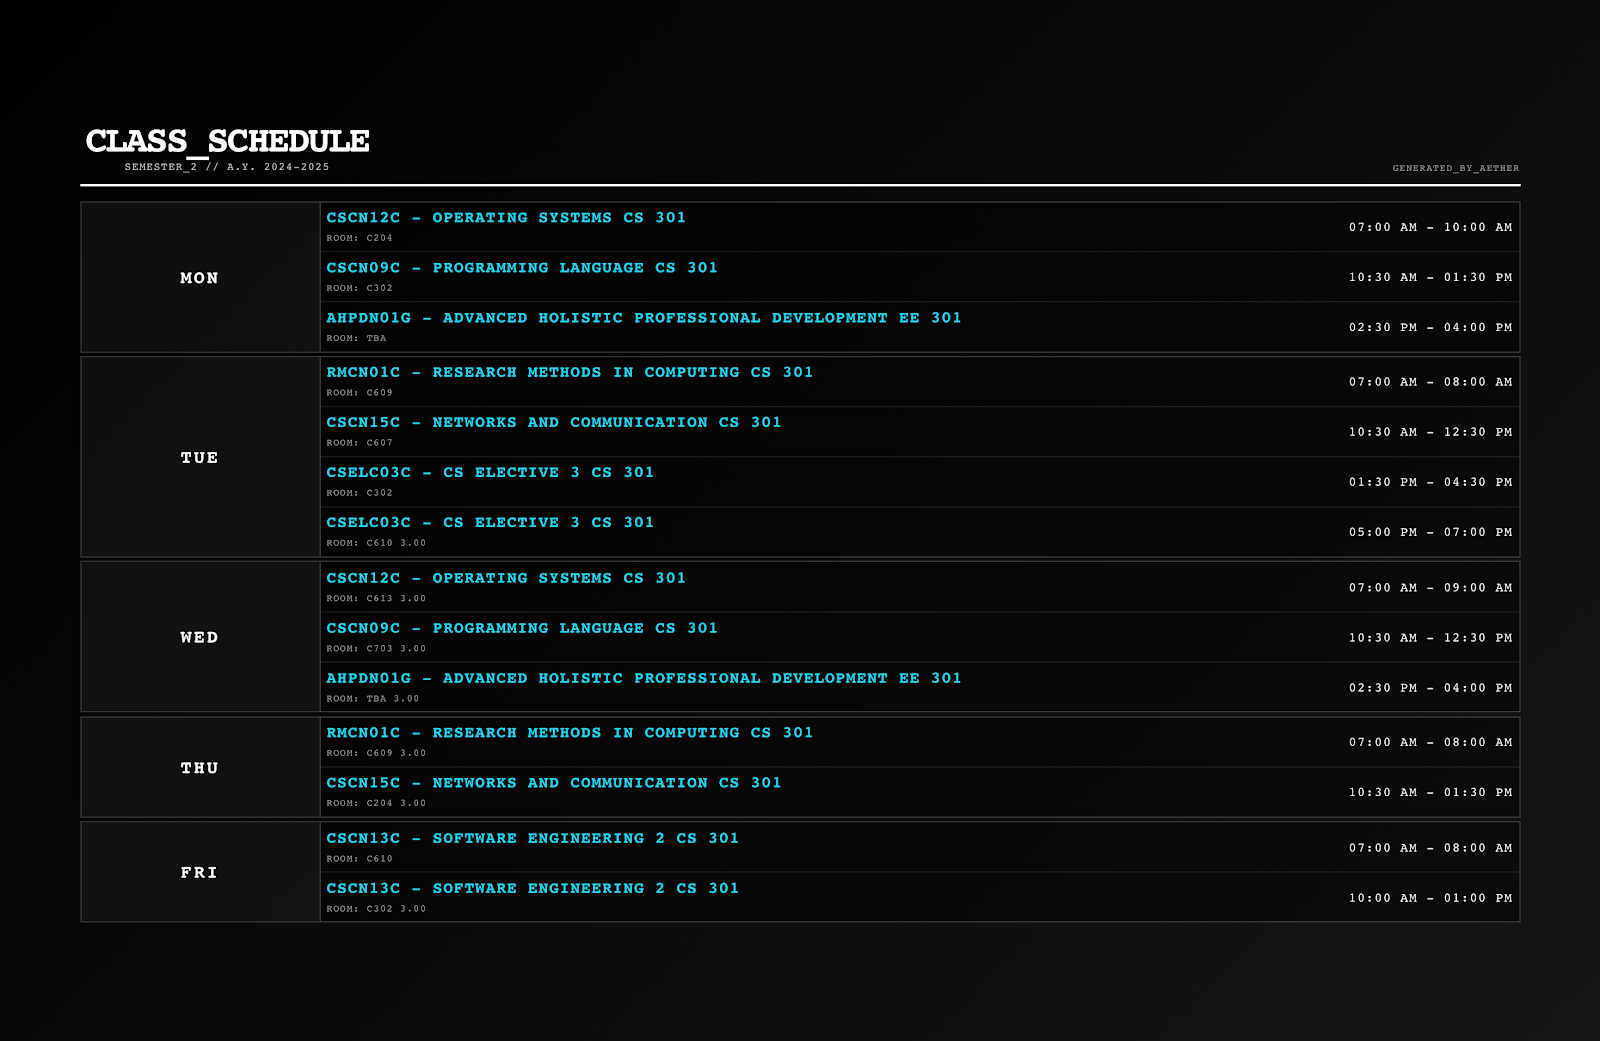
Task: Click the 'ROOM: C613 3.00' label
Action: (376, 599)
